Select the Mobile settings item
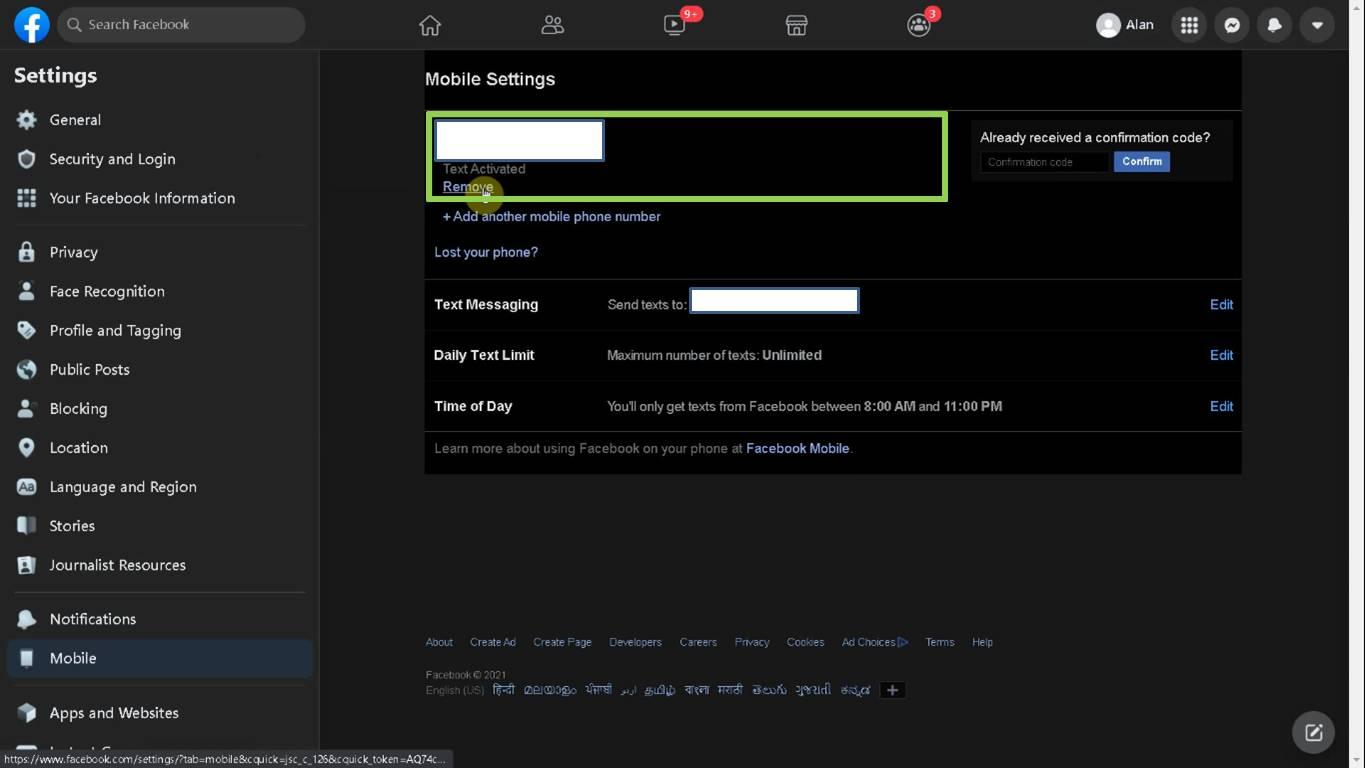 pyautogui.click(x=160, y=658)
